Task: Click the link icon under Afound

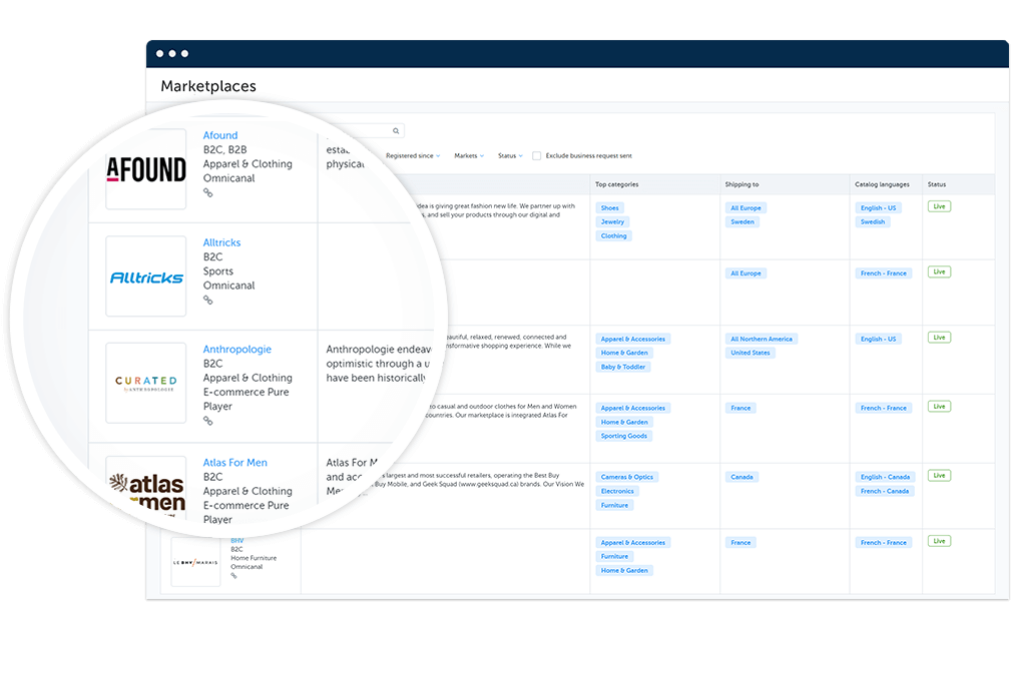Action: 208,193
